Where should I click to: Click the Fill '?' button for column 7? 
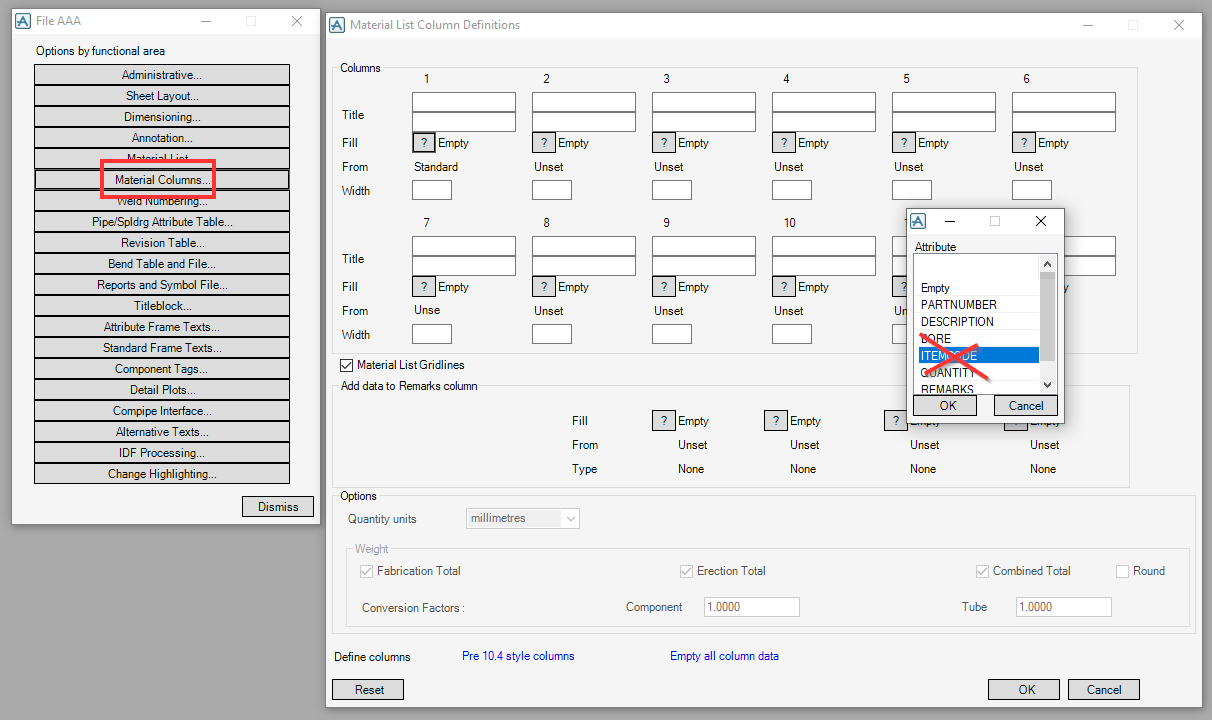pos(424,287)
